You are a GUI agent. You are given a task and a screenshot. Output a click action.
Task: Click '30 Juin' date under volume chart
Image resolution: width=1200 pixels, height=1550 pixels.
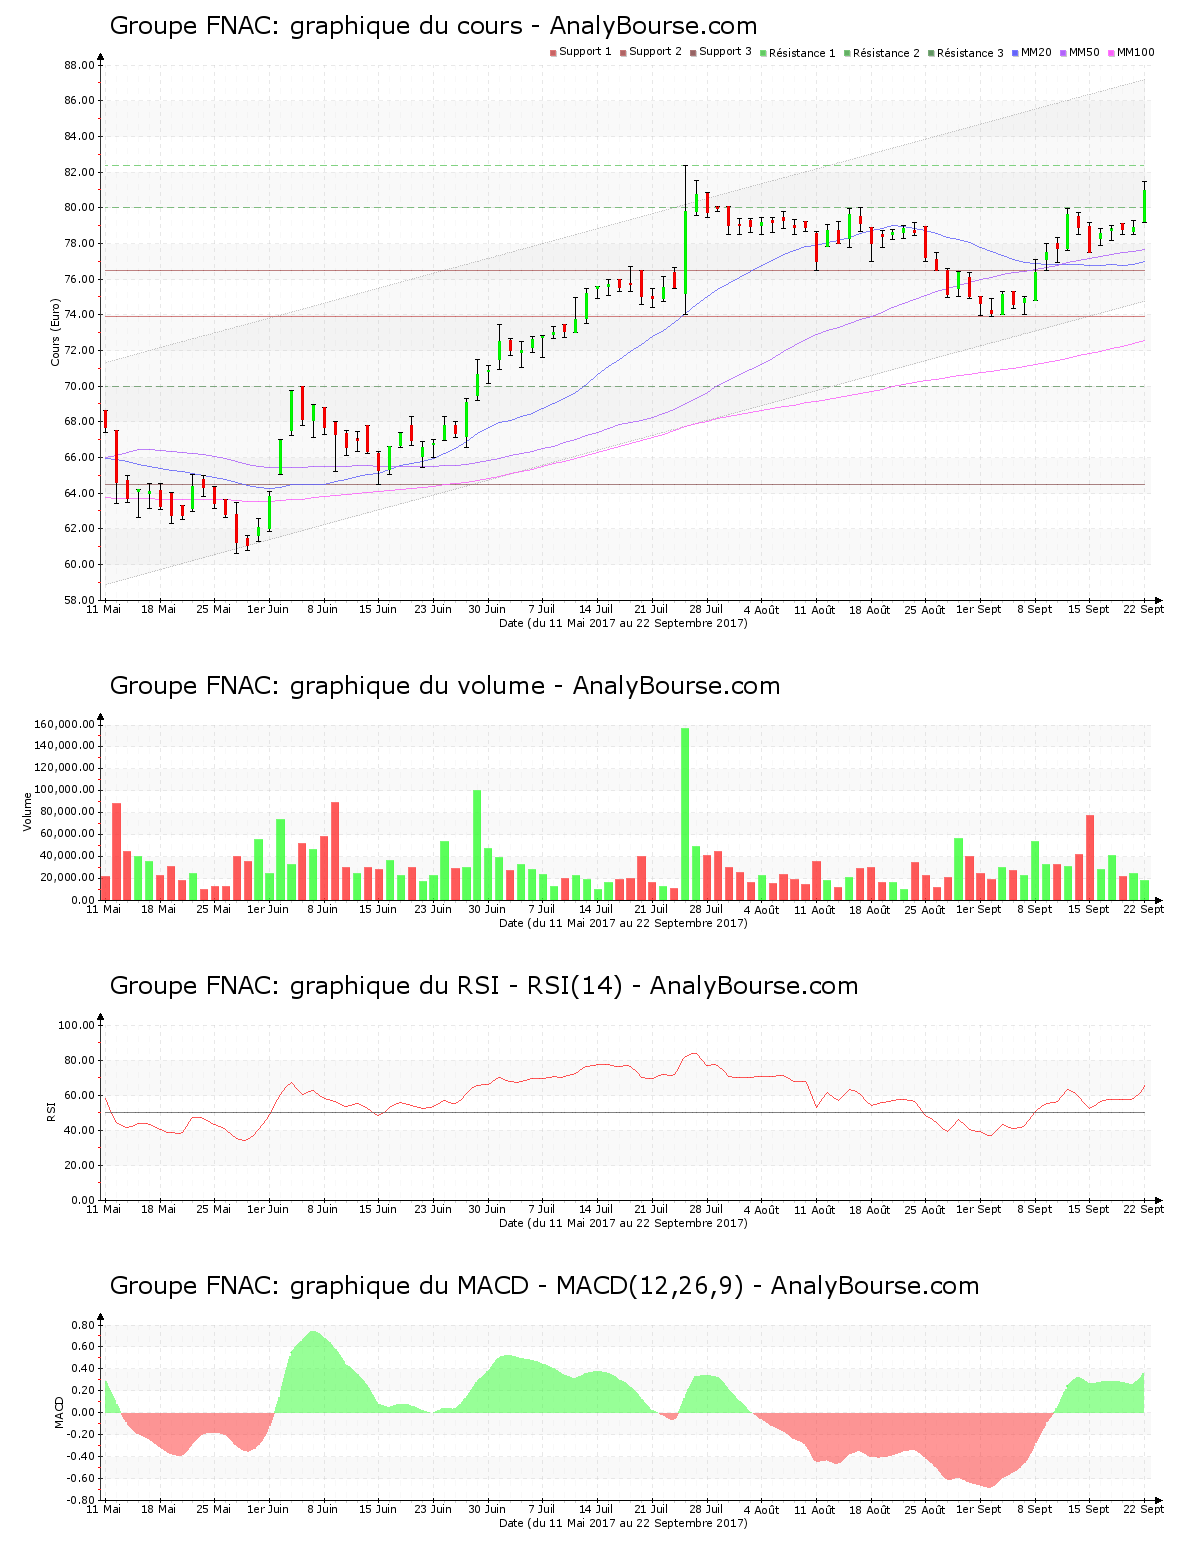(x=487, y=909)
